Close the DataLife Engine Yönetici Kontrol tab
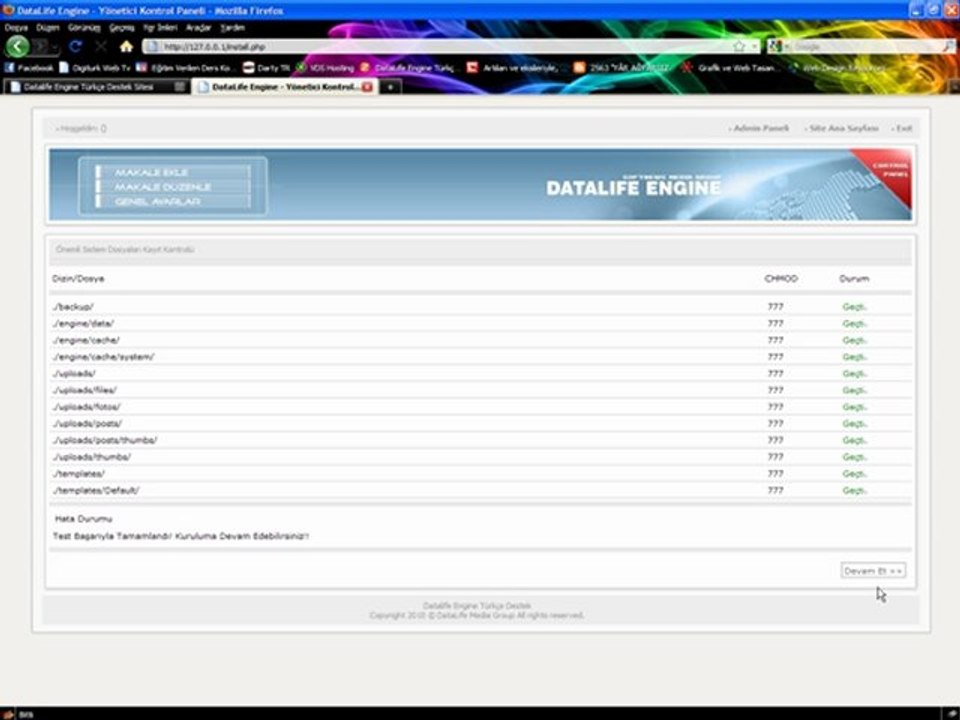The height and width of the screenshot is (720, 960). coord(367,87)
